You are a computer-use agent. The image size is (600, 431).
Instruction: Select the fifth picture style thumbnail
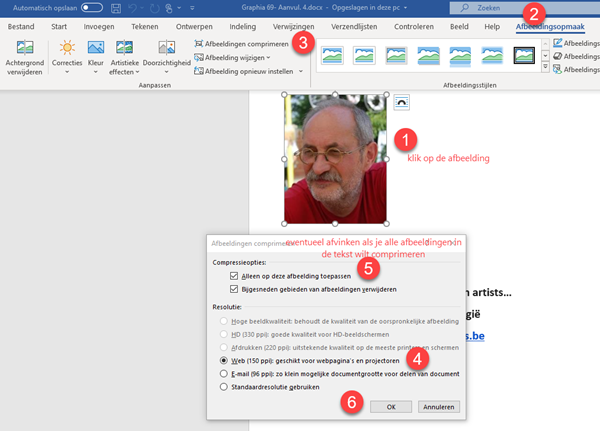click(x=460, y=56)
